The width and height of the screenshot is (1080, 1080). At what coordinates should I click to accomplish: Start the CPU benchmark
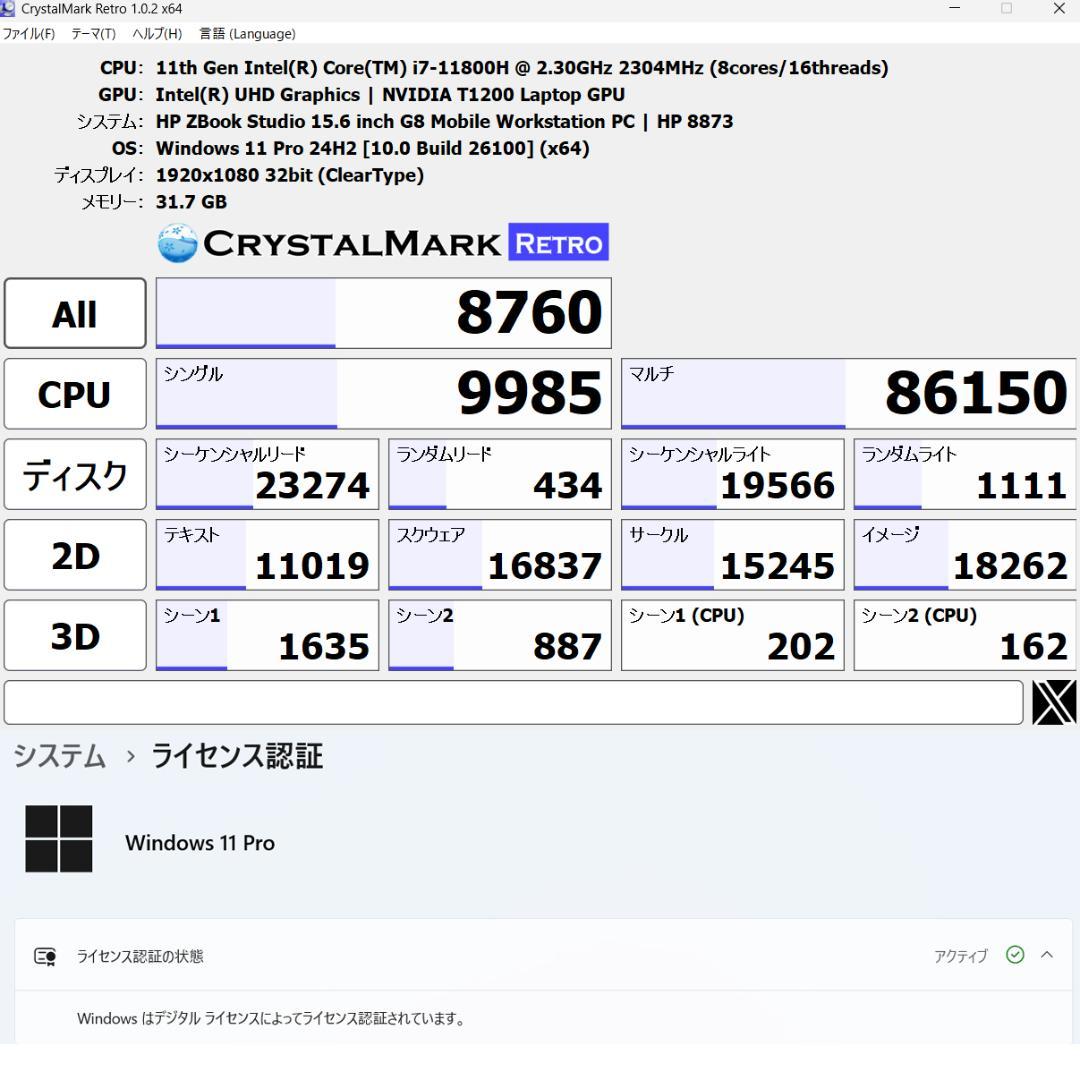point(74,393)
